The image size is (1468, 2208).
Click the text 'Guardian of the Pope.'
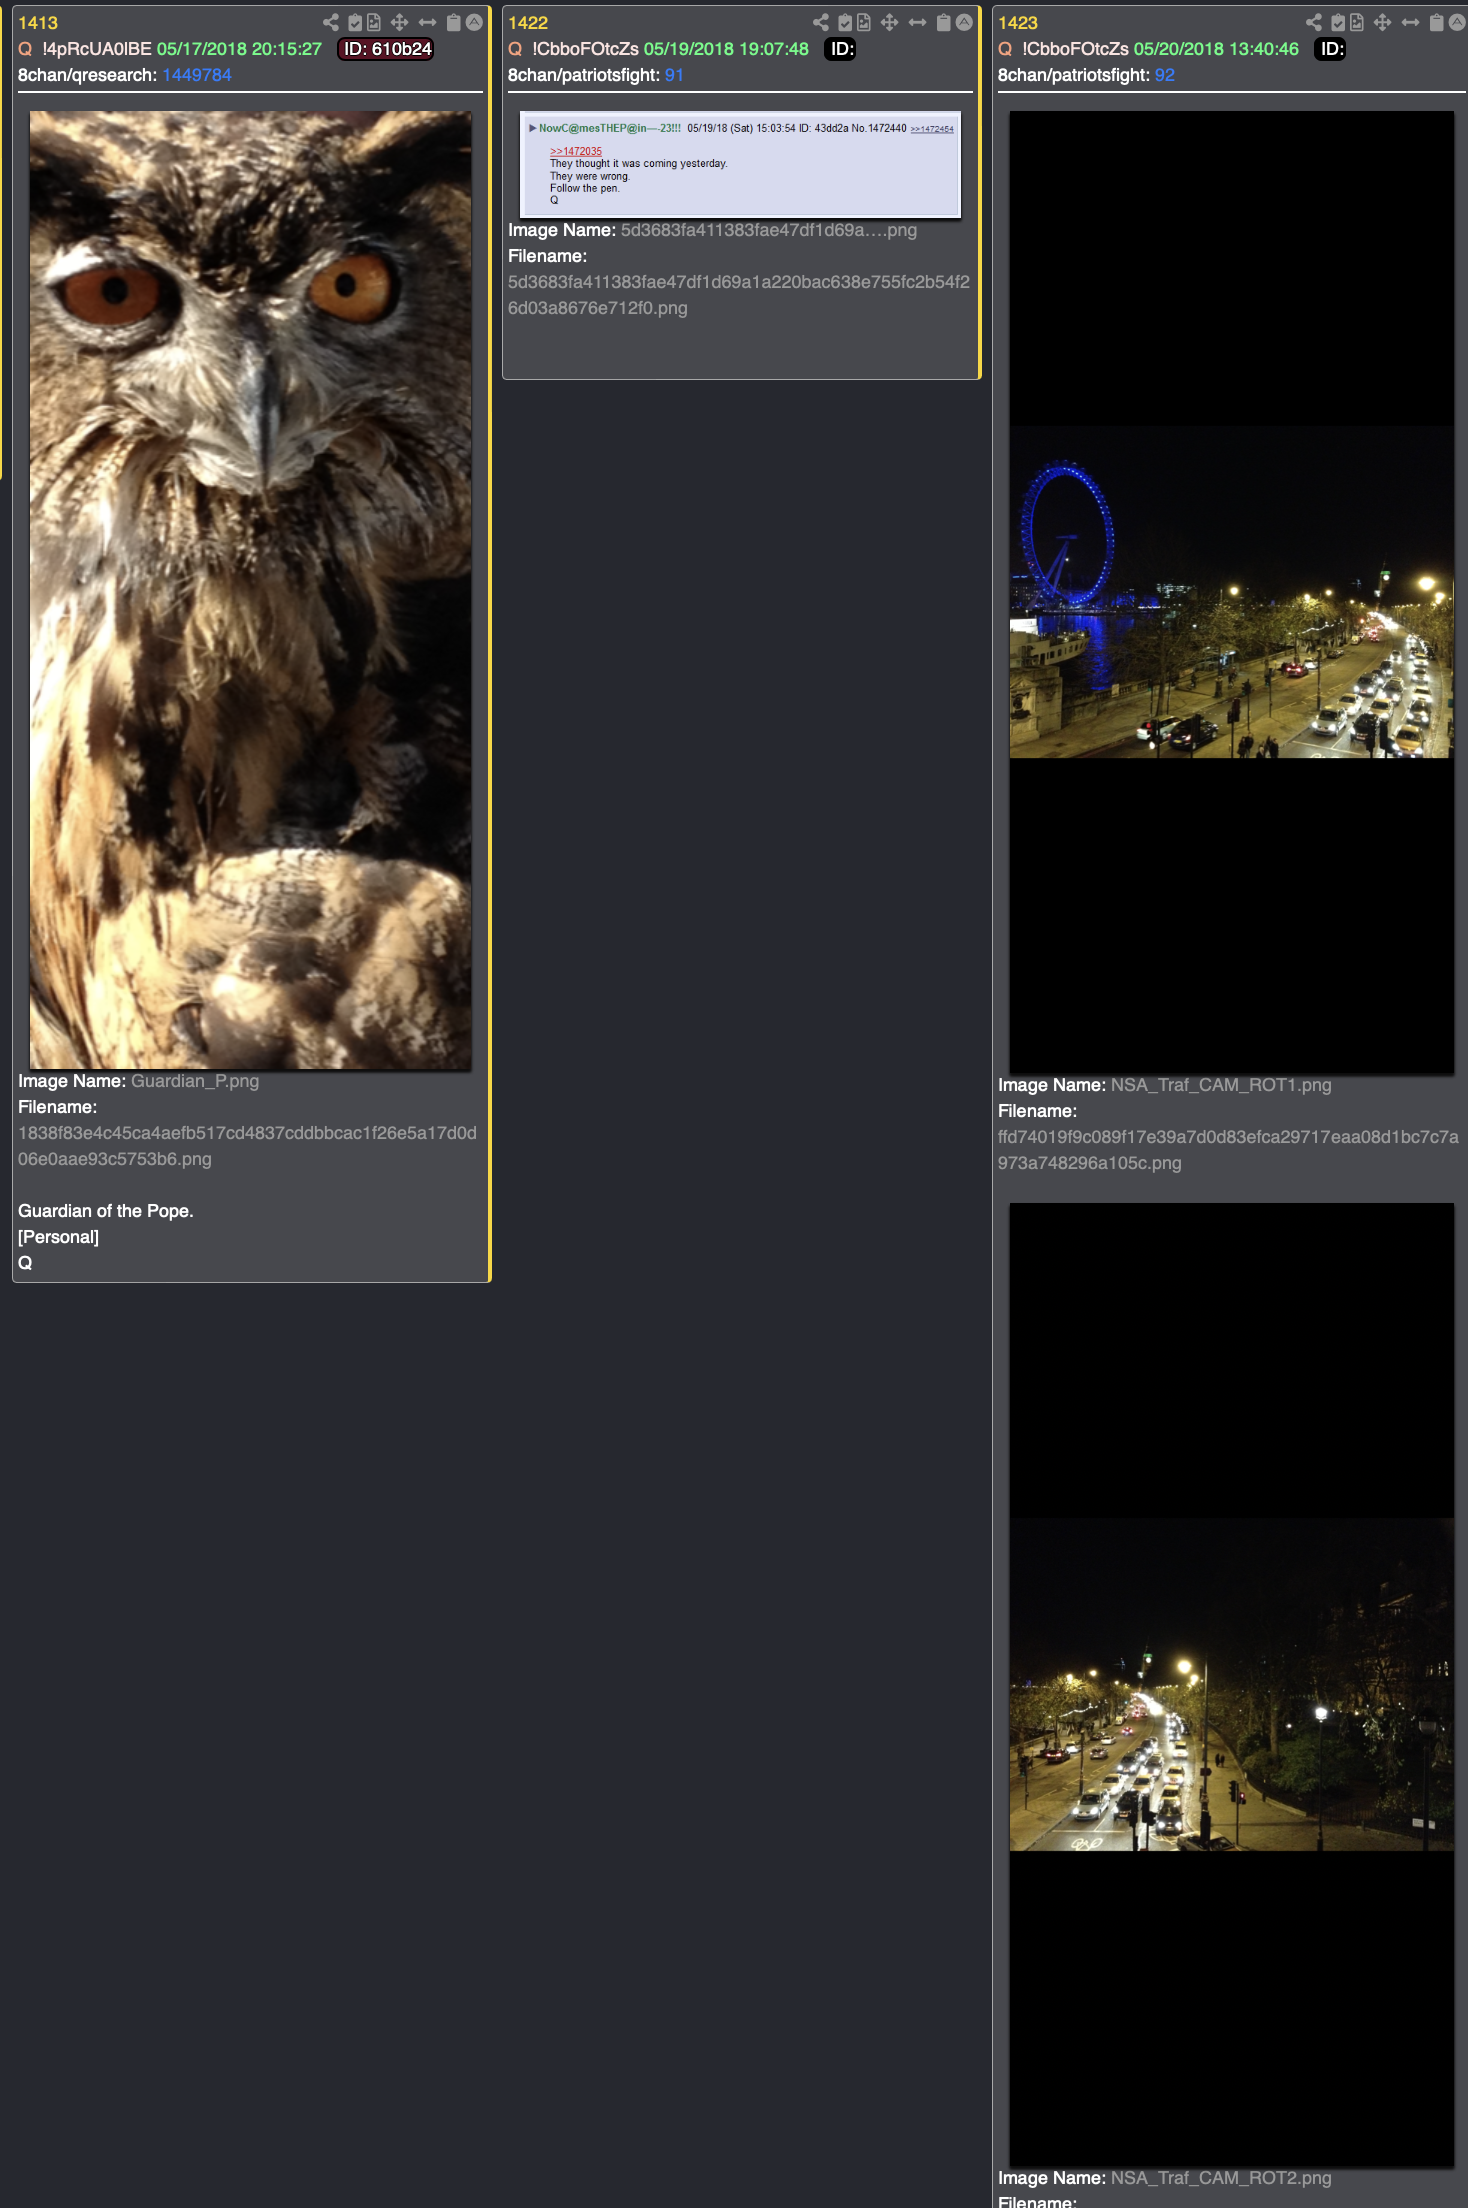106,1211
